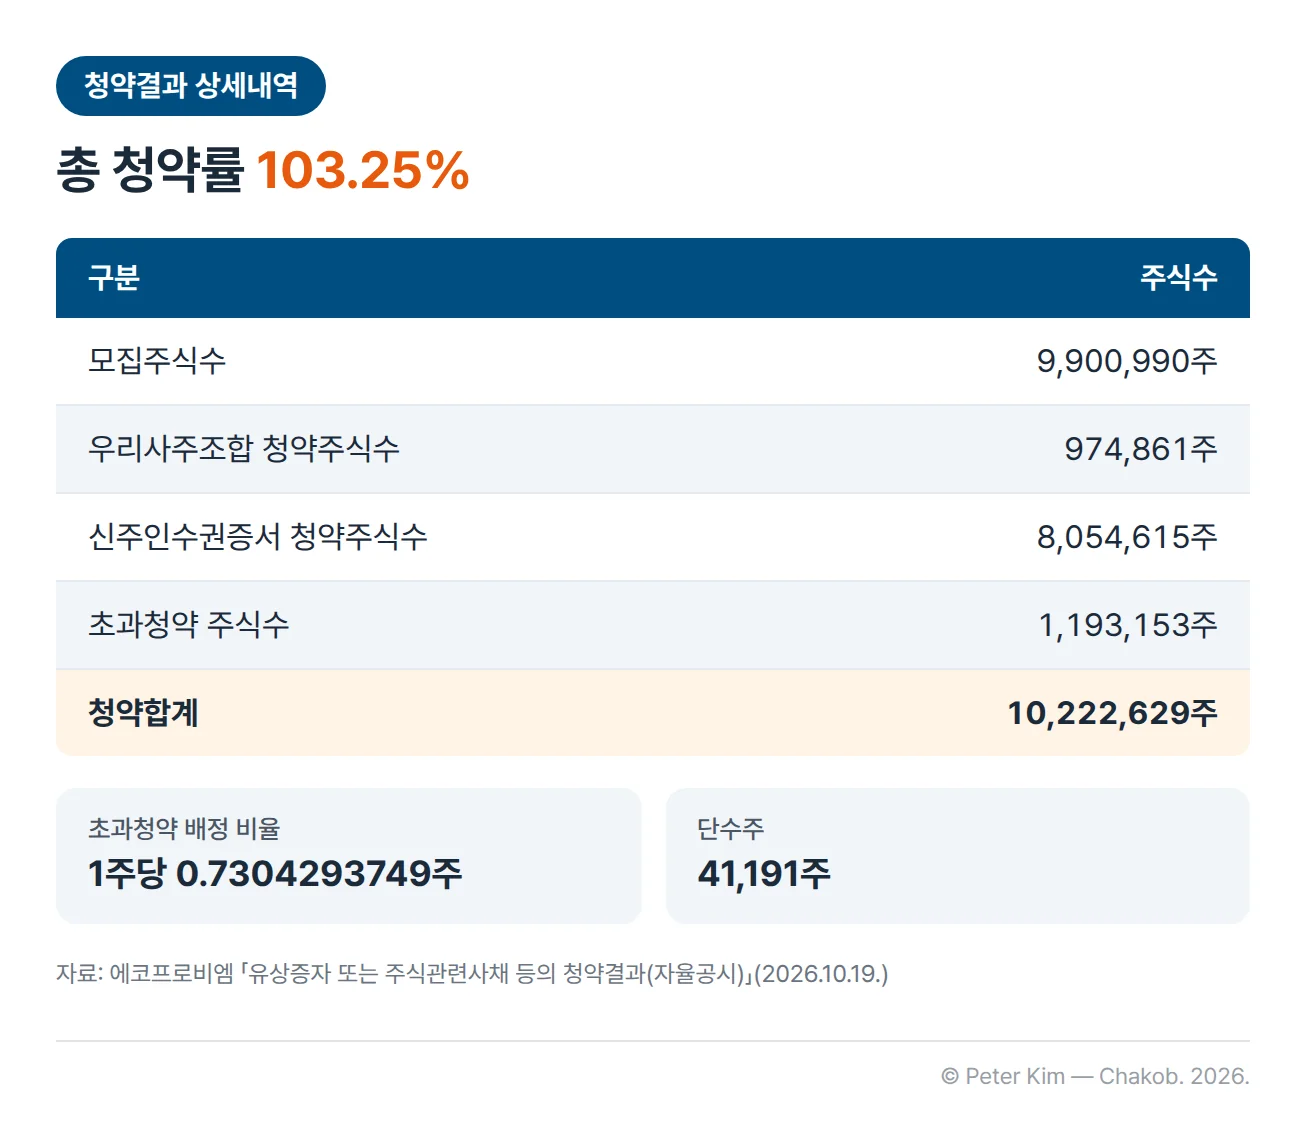Click the 청약결과 상세내역 badge
The width and height of the screenshot is (1306, 1136).
point(190,86)
